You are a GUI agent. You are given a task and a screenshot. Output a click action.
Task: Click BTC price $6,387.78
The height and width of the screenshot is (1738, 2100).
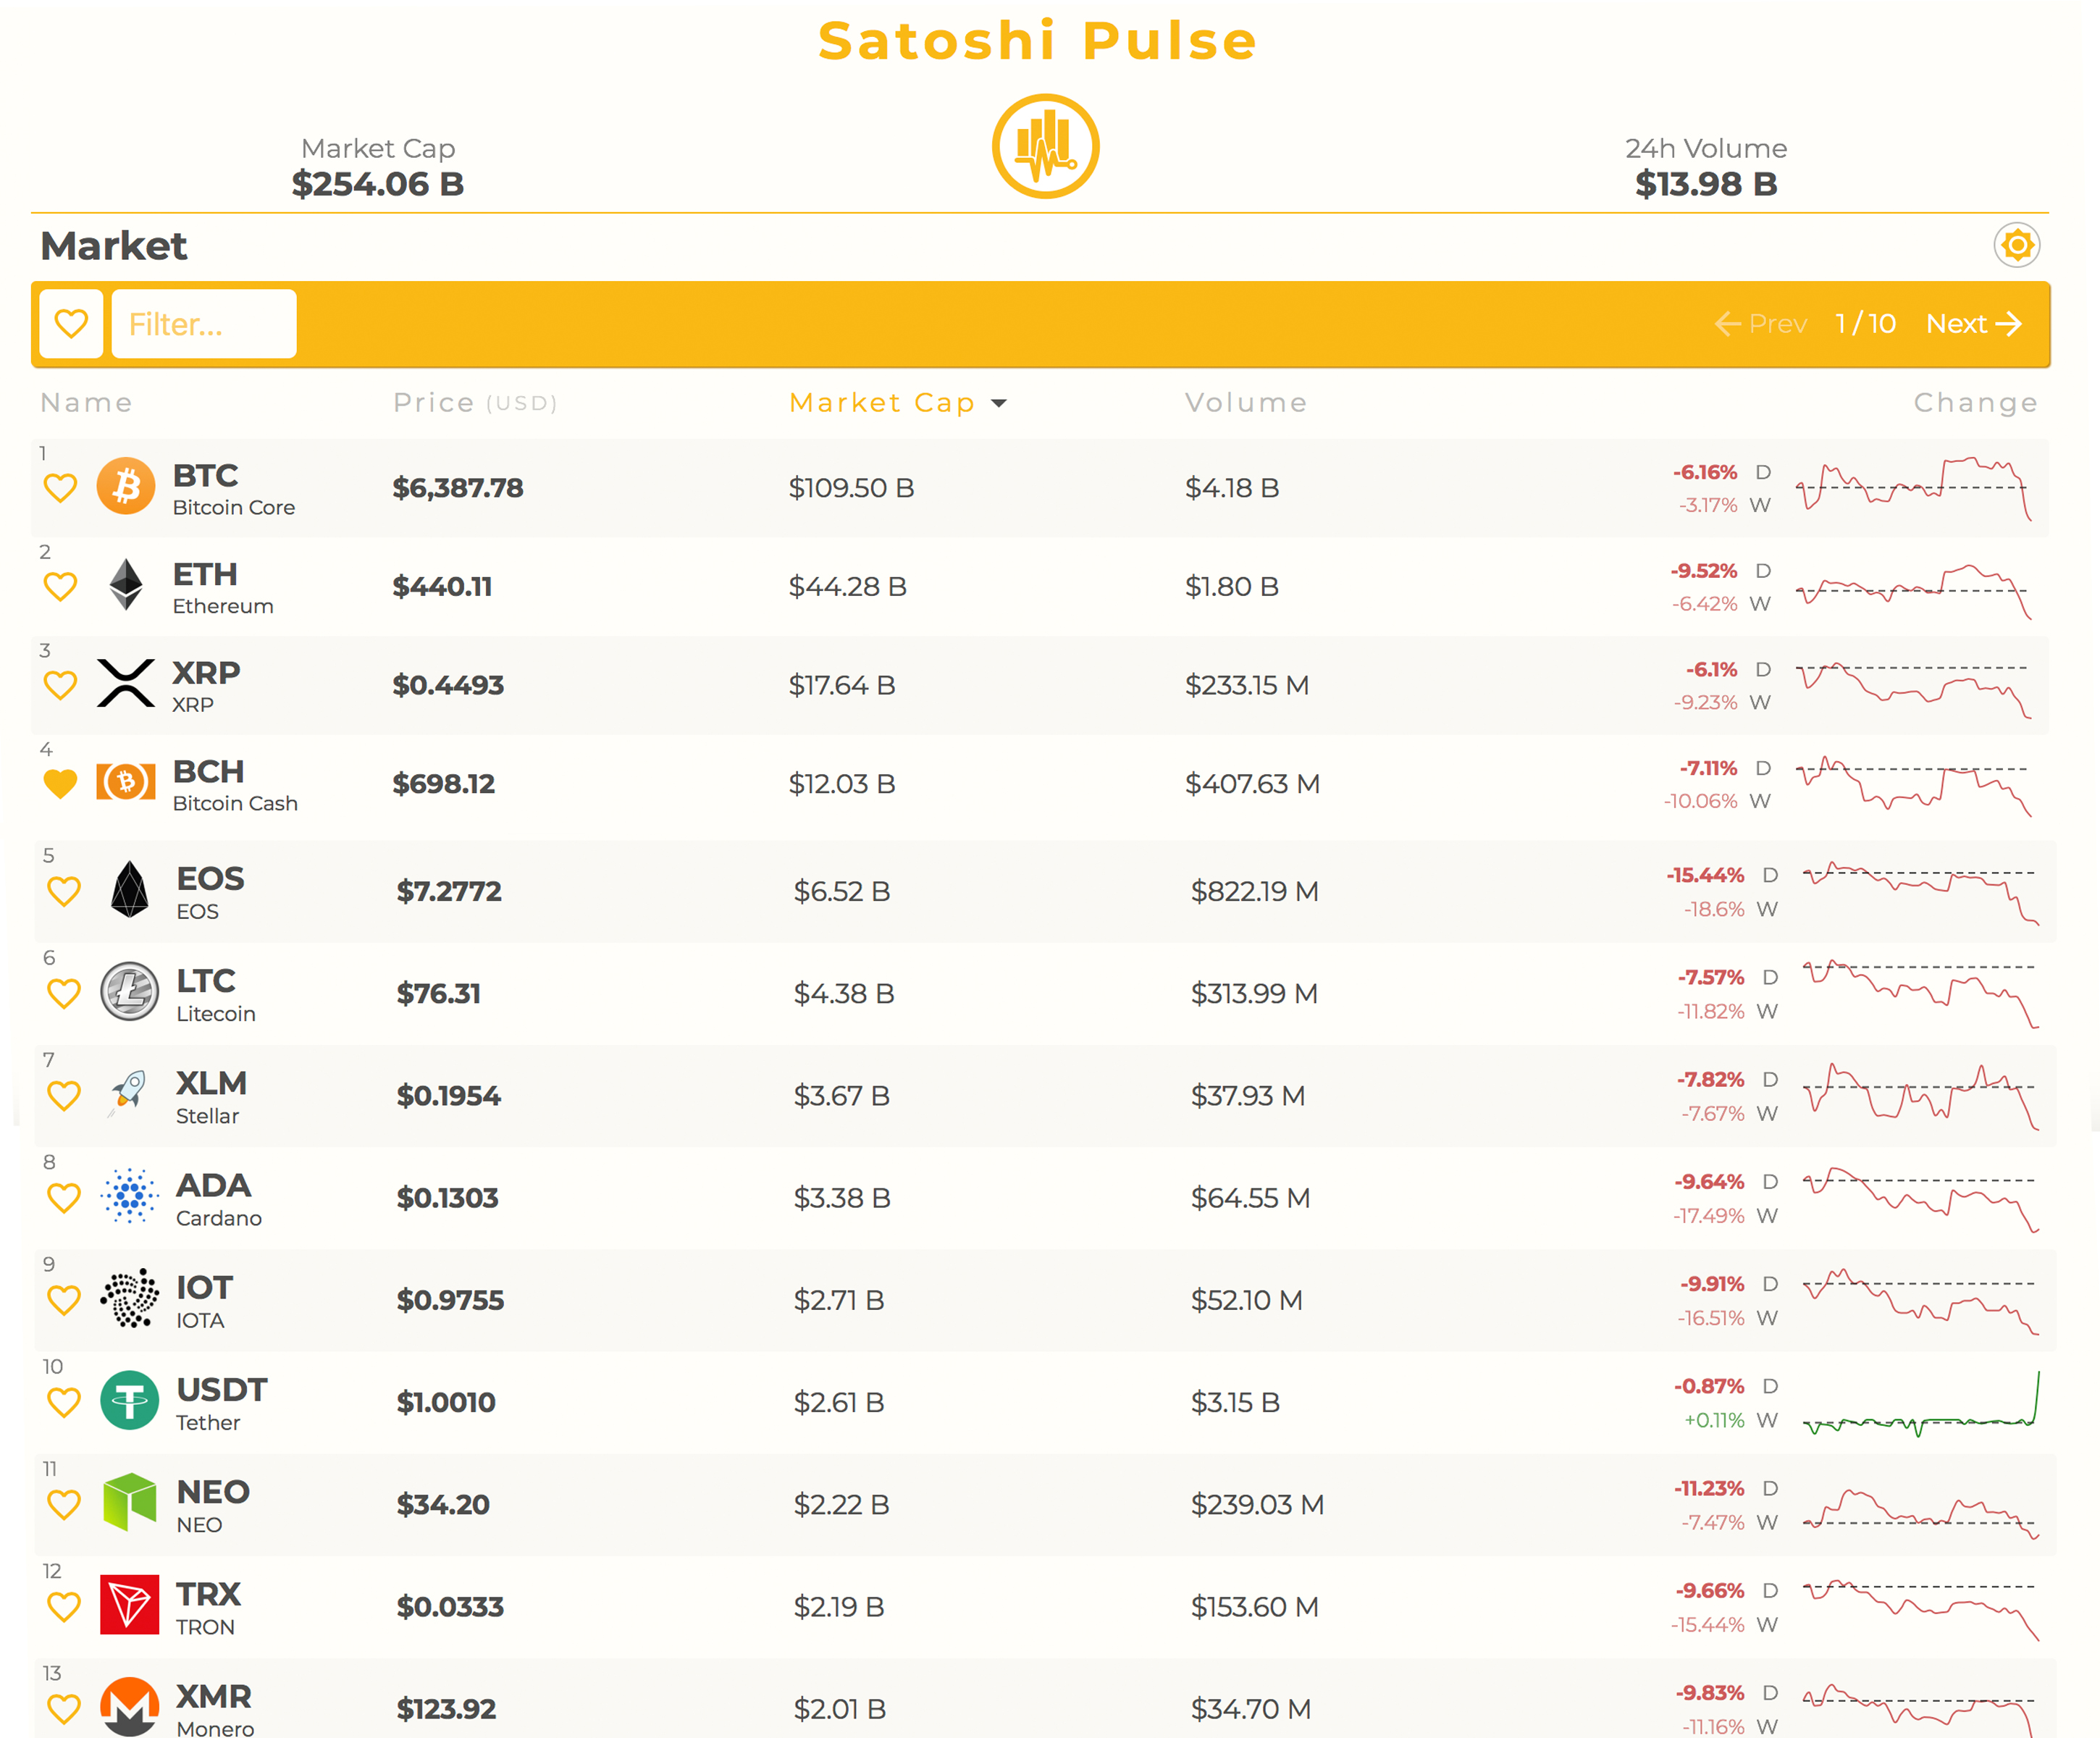point(458,488)
